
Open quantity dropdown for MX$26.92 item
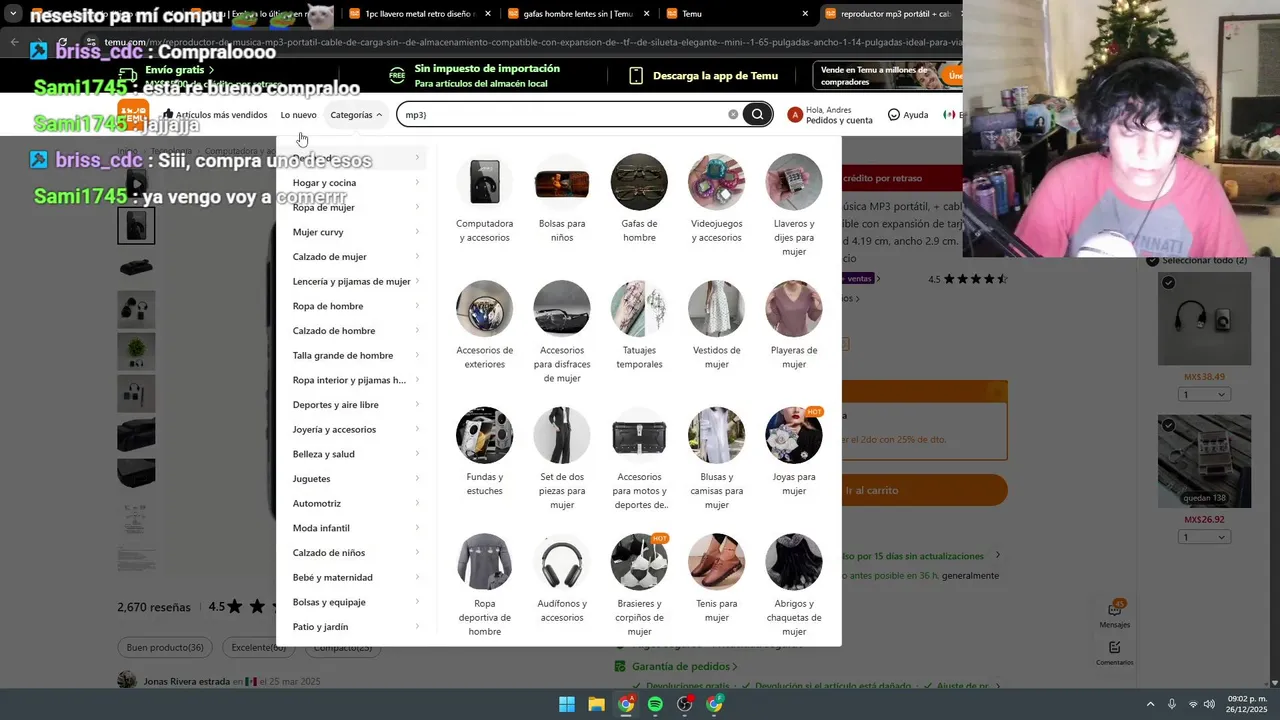tap(1204, 537)
